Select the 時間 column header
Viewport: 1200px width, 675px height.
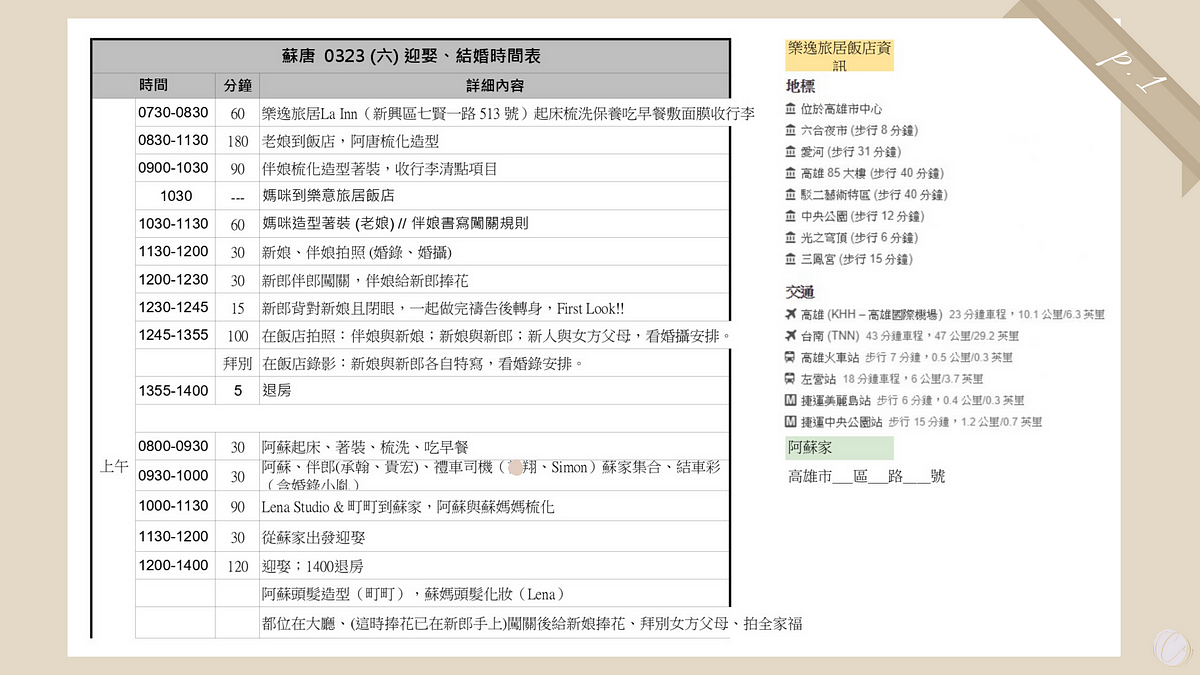pos(154,86)
